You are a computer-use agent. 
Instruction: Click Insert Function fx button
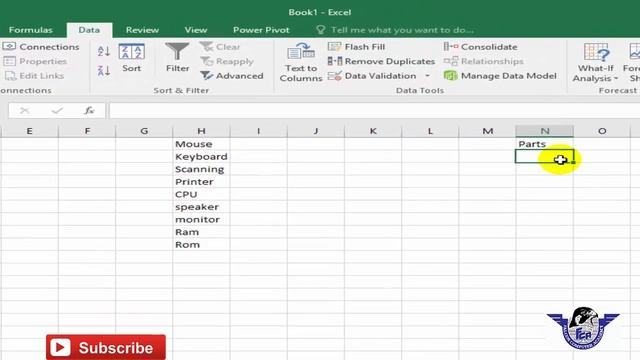click(89, 111)
